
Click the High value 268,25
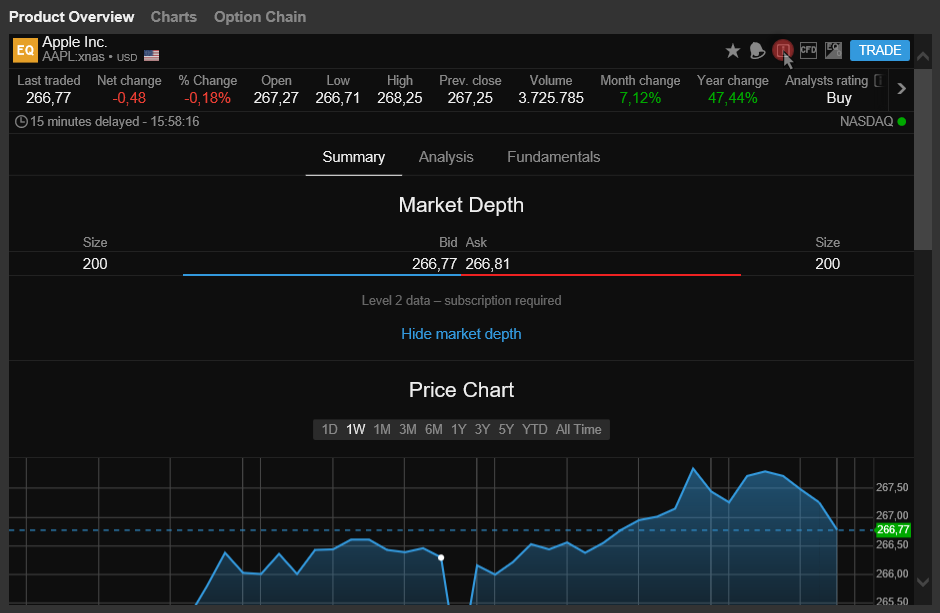coord(400,98)
